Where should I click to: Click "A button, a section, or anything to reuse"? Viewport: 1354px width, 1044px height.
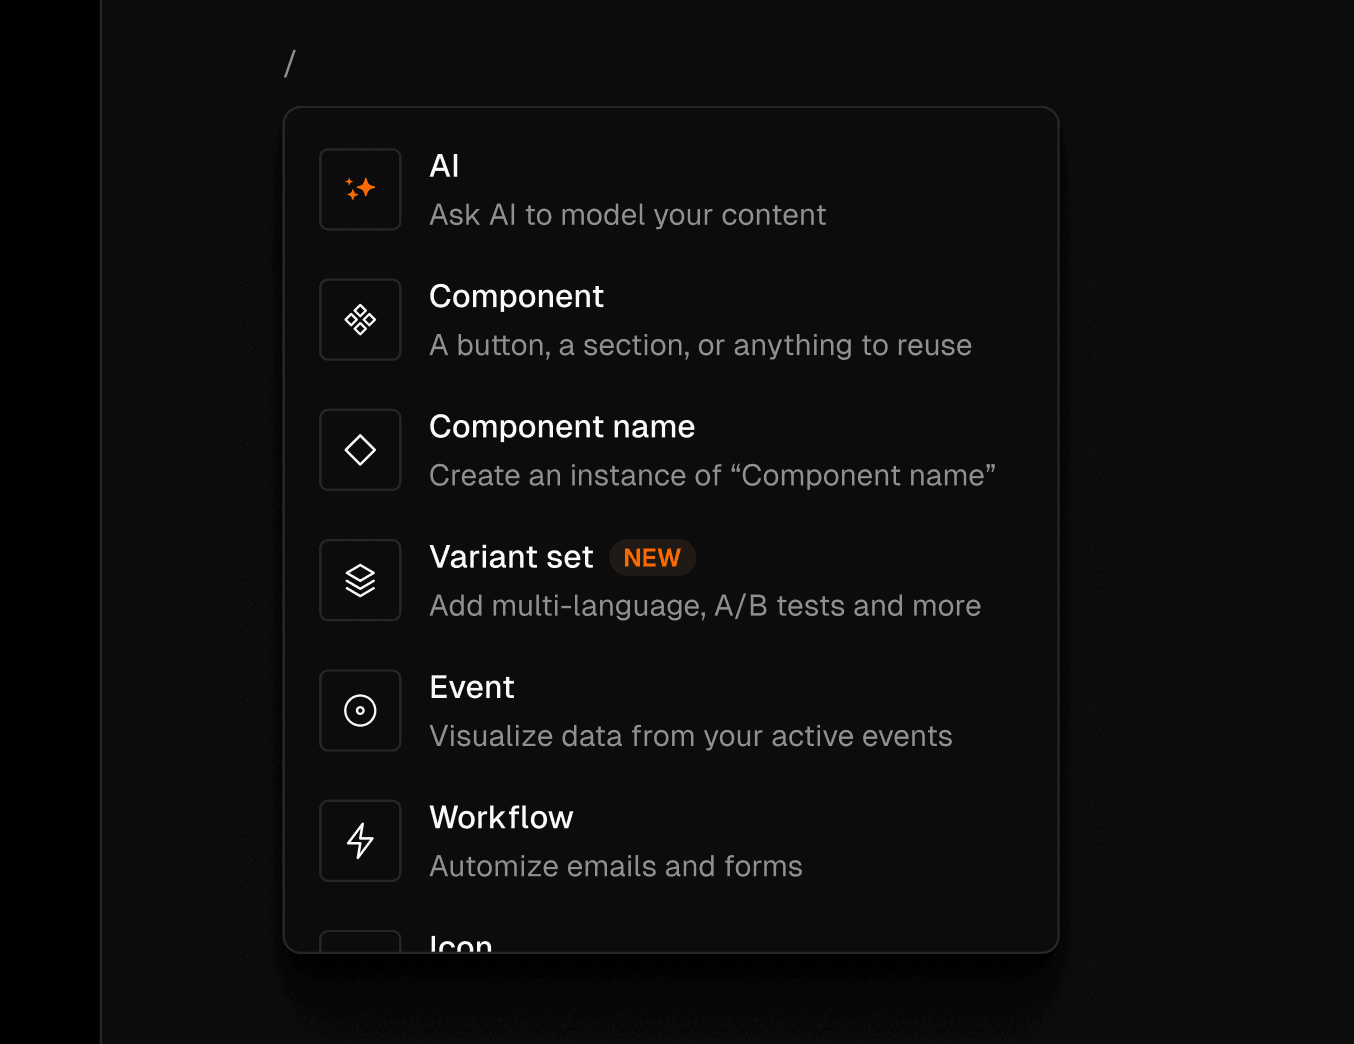700,346
